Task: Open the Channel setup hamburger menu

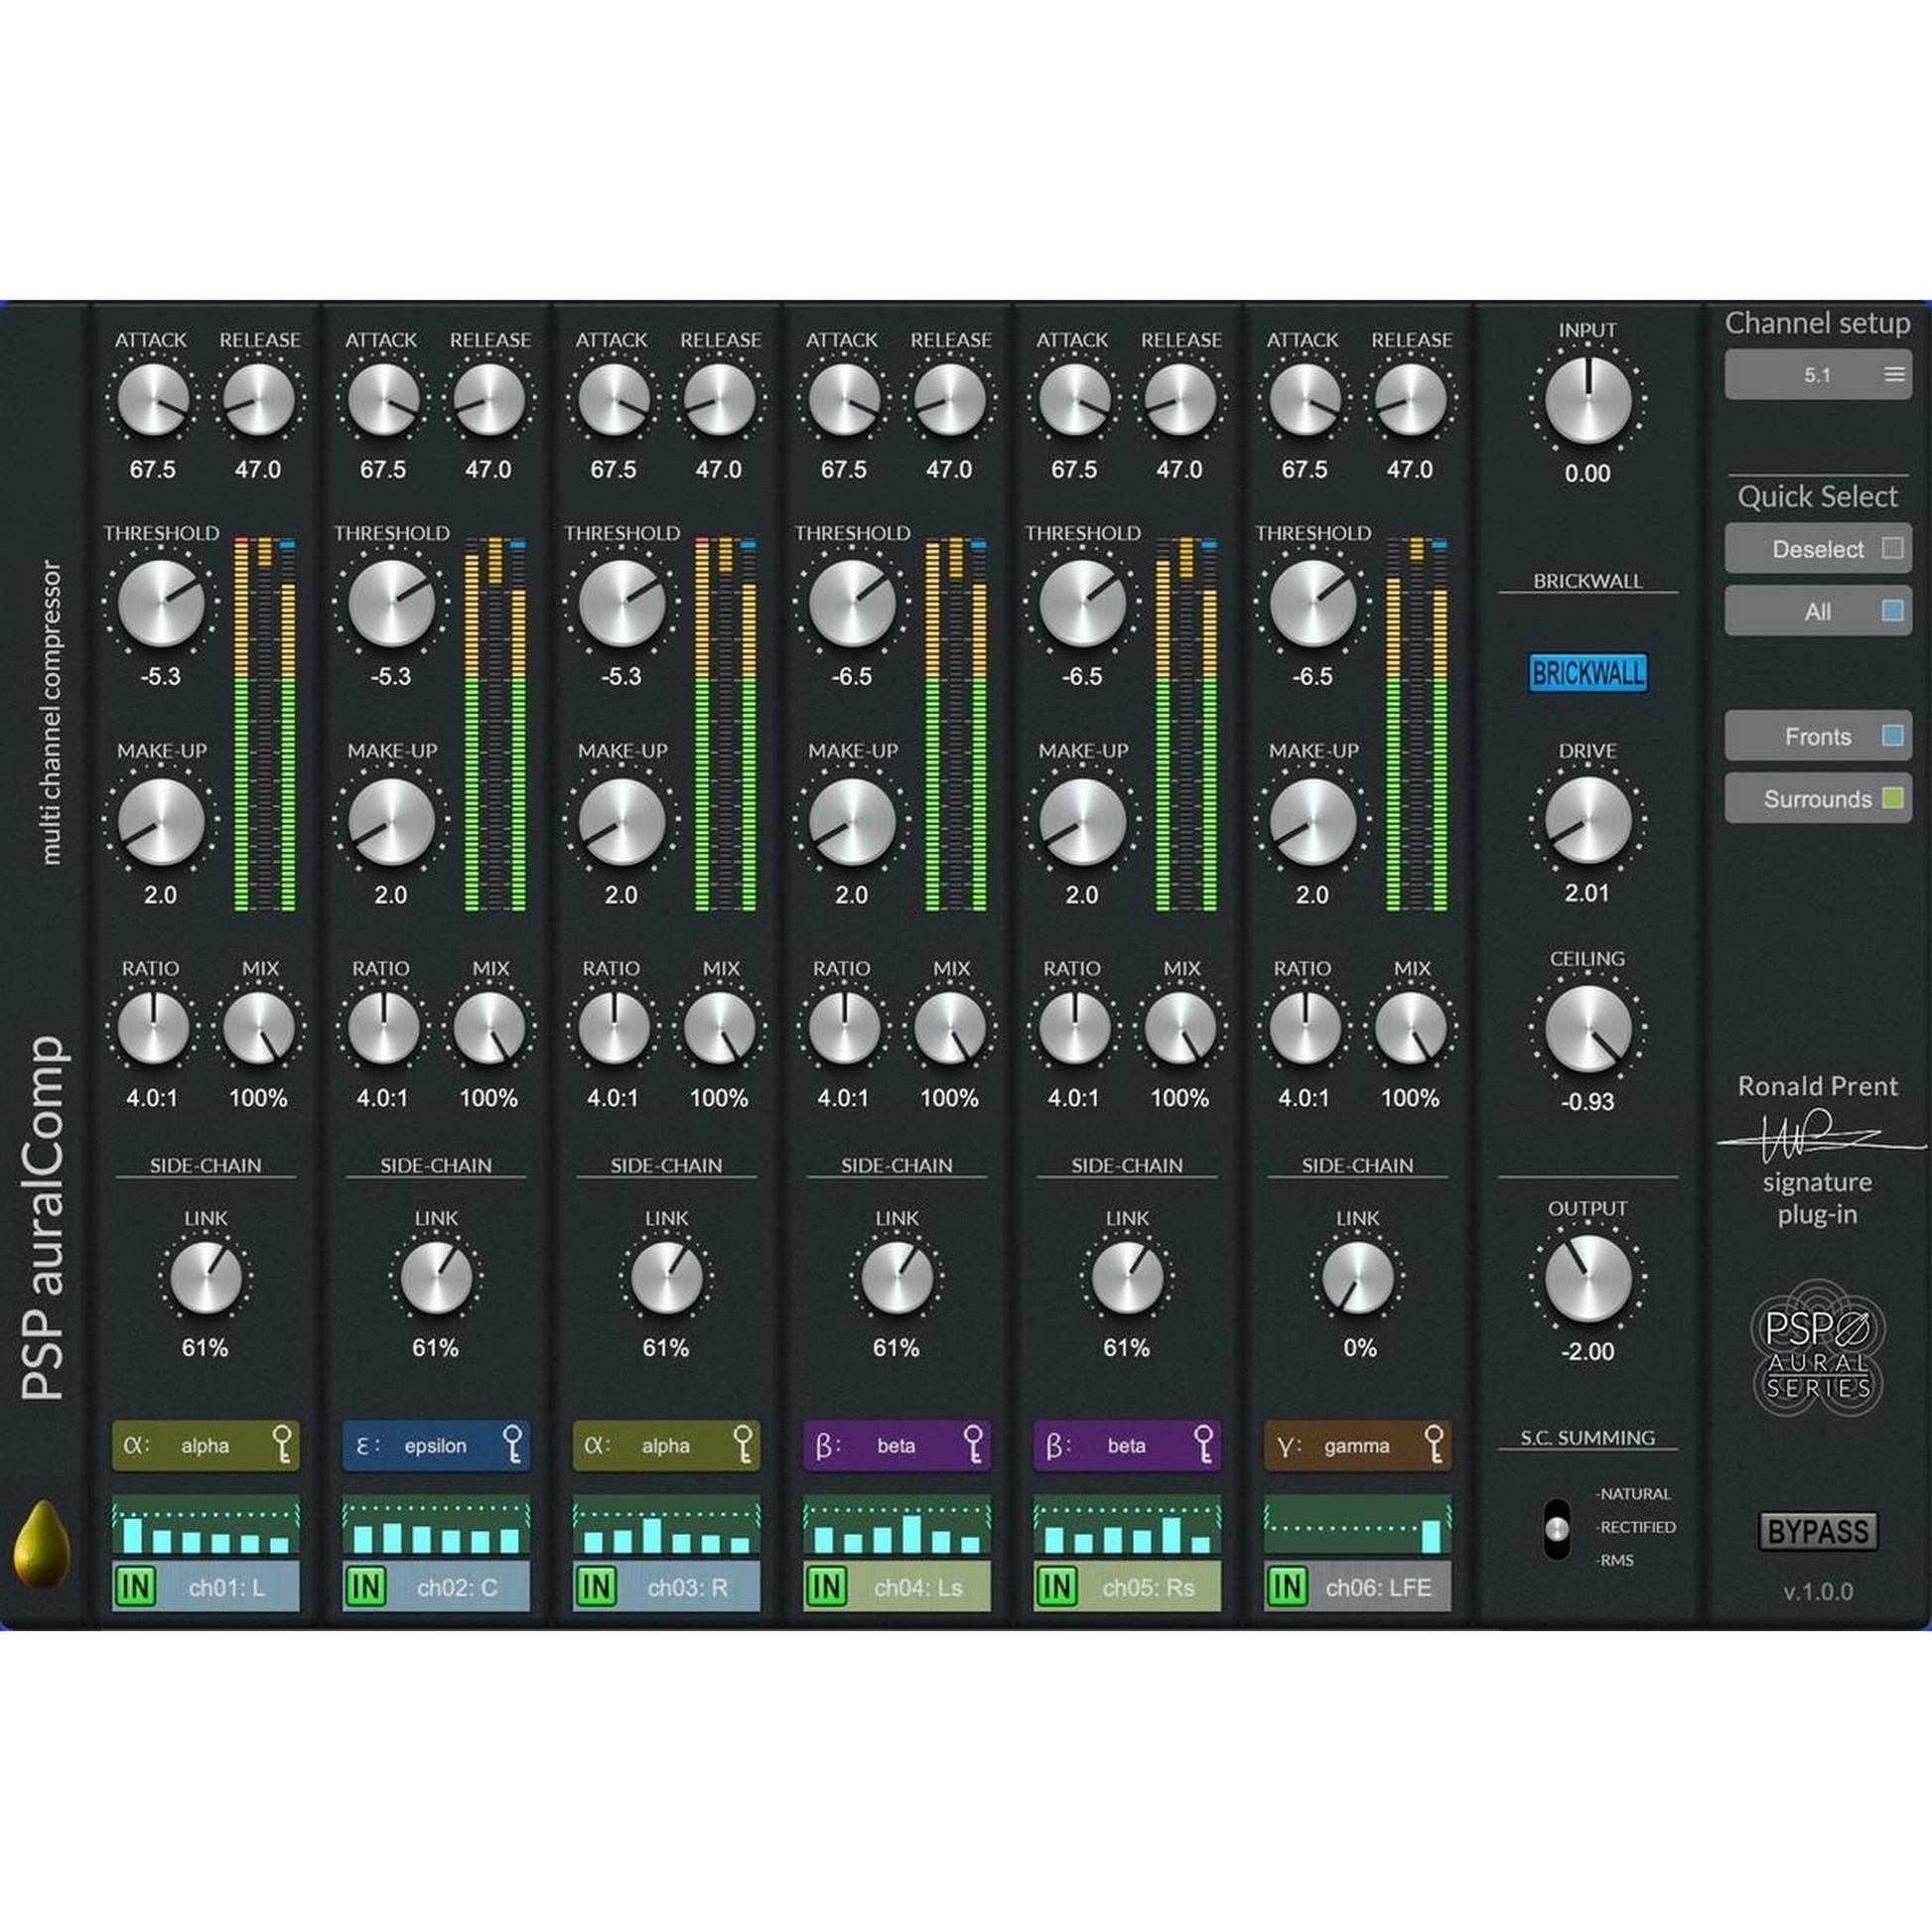Action: point(1893,374)
